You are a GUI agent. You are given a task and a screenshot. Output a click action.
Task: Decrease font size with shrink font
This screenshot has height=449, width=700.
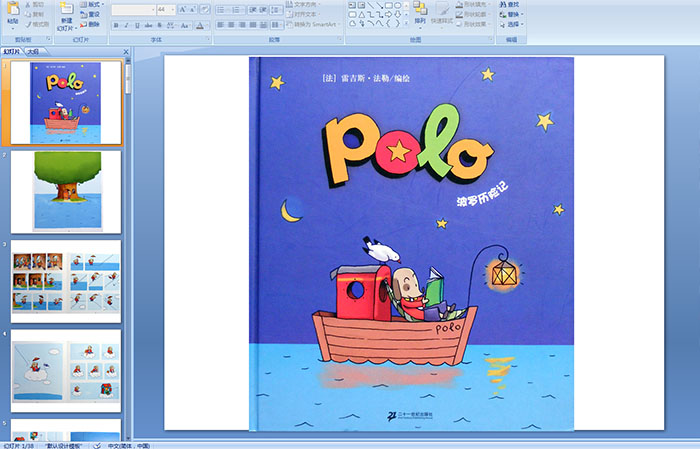click(193, 9)
